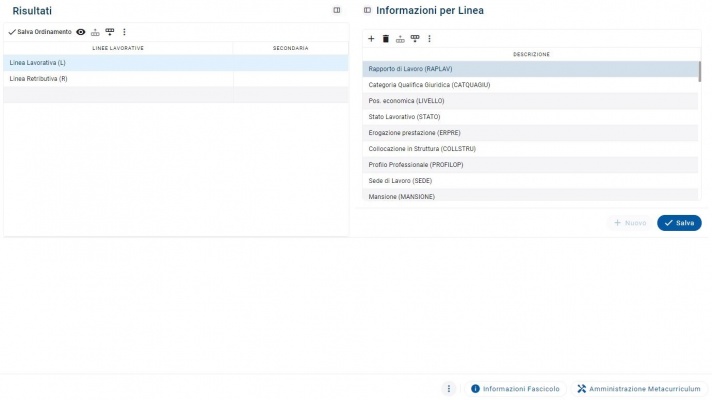Select Sede di Lavoro (SEDE) row
Viewport: 712px width, 400px height.
[x=530, y=180]
